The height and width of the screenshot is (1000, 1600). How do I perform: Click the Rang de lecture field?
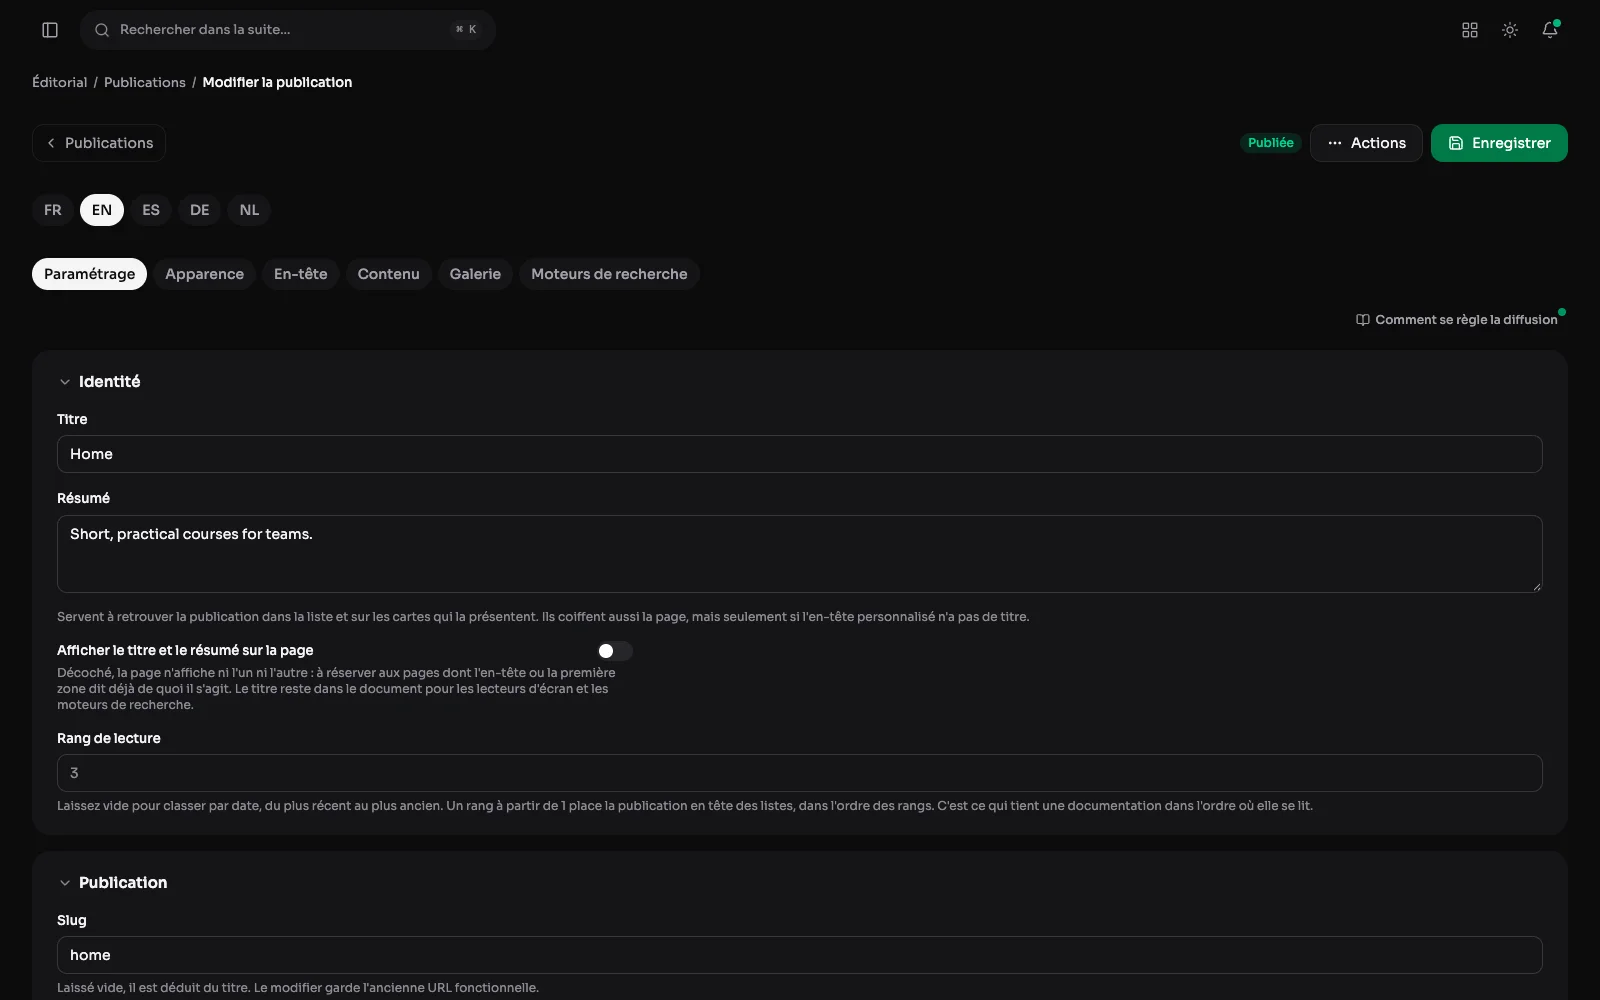(x=800, y=773)
